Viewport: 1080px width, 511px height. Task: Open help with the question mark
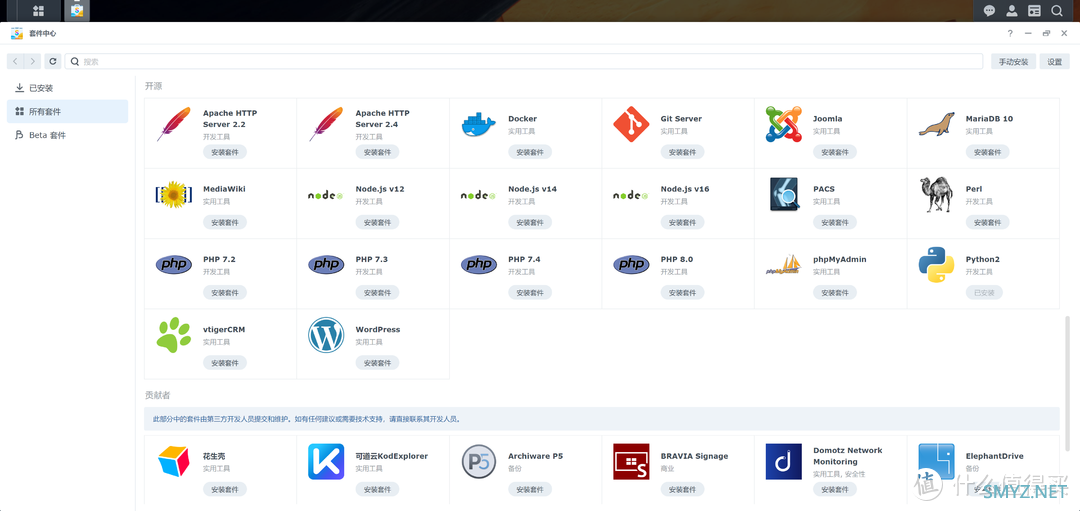pos(1010,33)
